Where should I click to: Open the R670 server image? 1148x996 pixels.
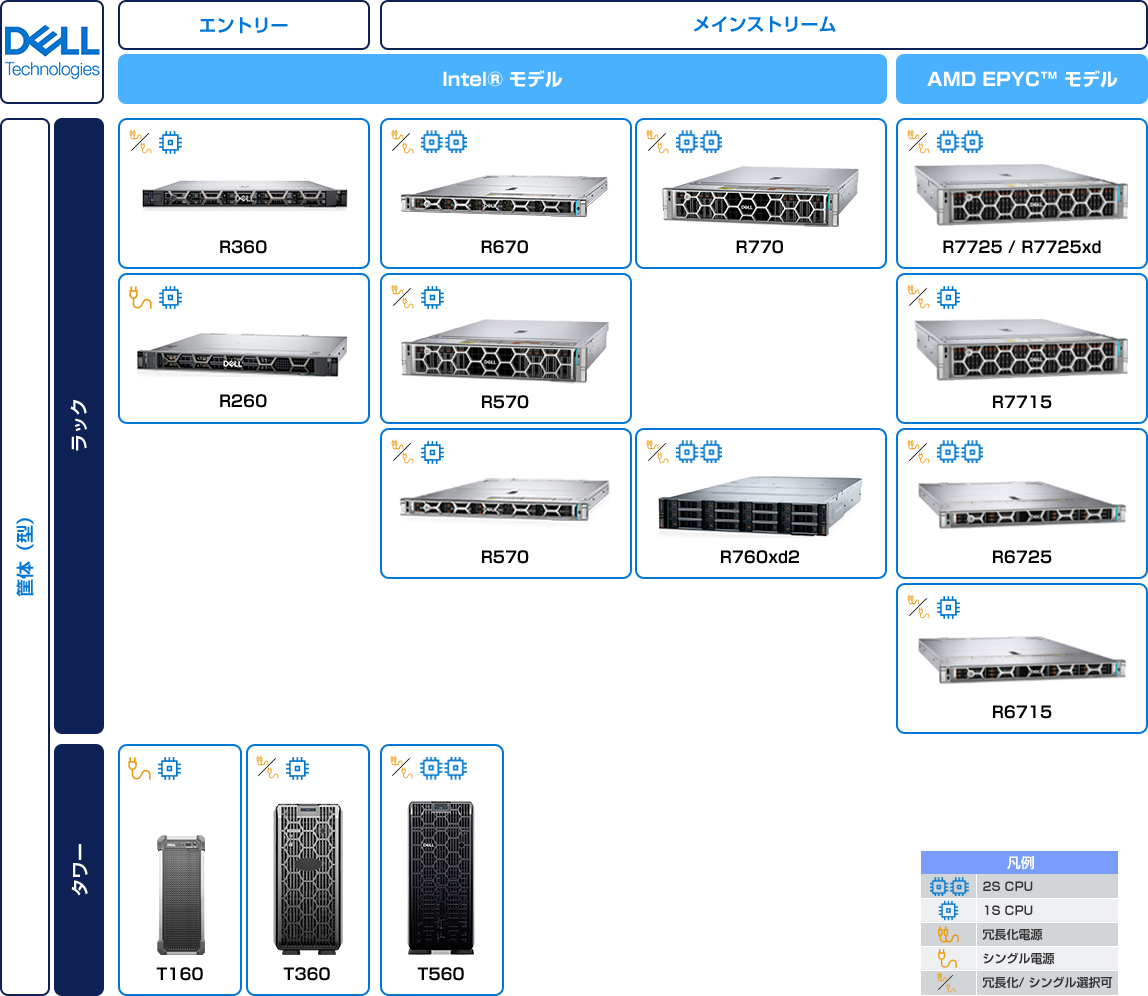pyautogui.click(x=505, y=196)
